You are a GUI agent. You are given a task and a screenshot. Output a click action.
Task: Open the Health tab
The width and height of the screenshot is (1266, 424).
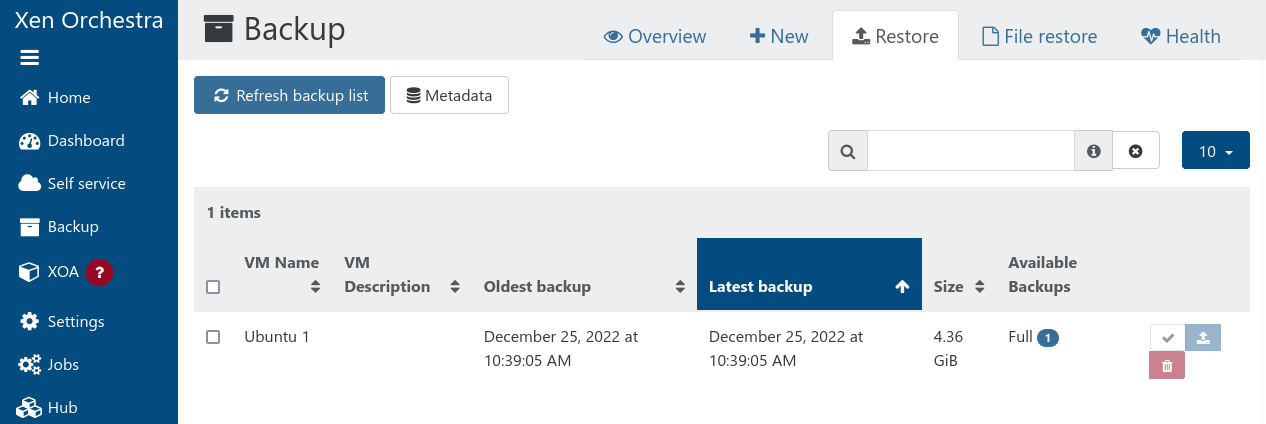tap(1180, 37)
